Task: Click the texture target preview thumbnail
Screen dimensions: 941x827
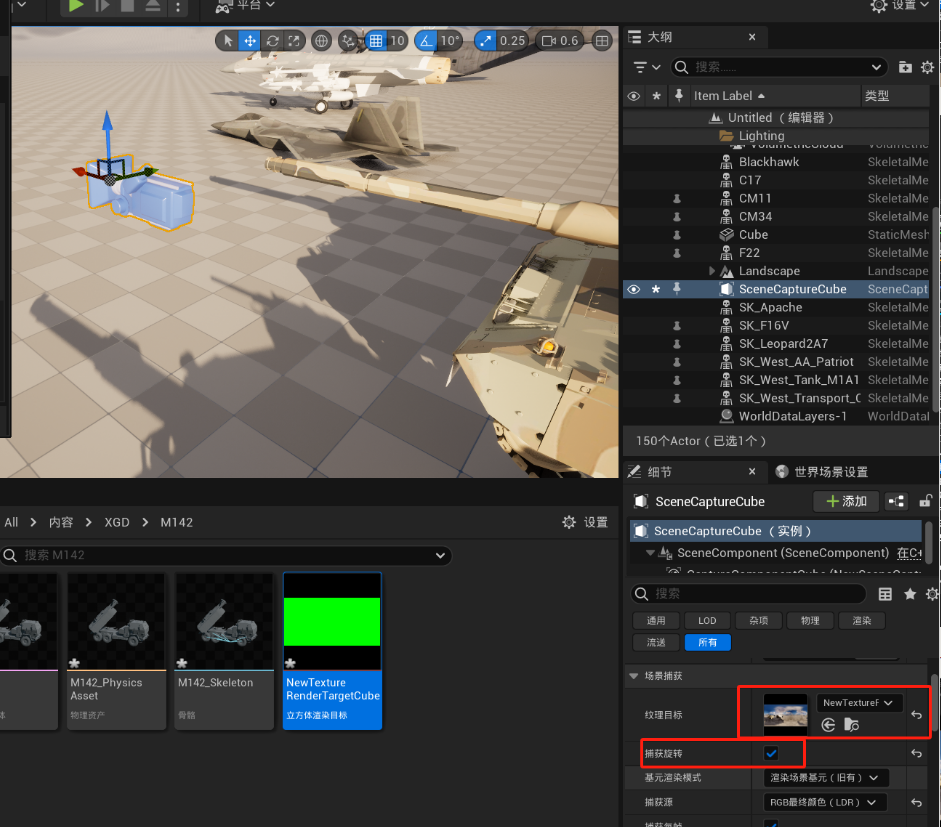Action: point(786,713)
